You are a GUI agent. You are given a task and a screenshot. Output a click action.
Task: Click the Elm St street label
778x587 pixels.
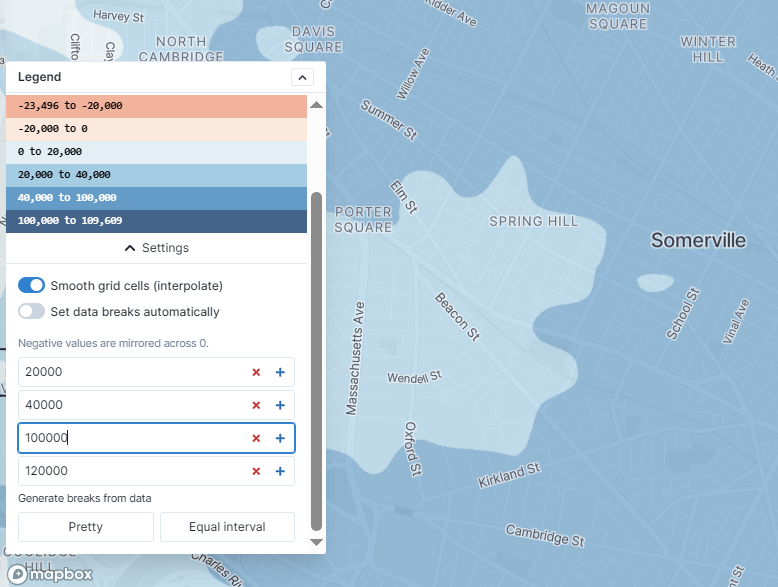404,197
